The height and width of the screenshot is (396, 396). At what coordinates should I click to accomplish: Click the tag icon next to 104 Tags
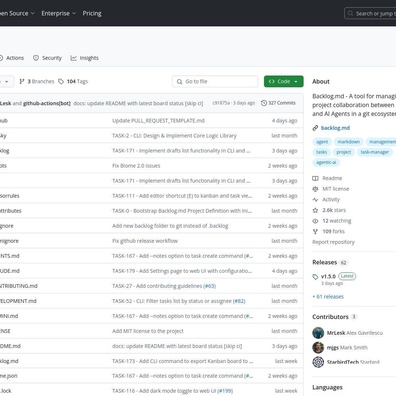pos(61,81)
